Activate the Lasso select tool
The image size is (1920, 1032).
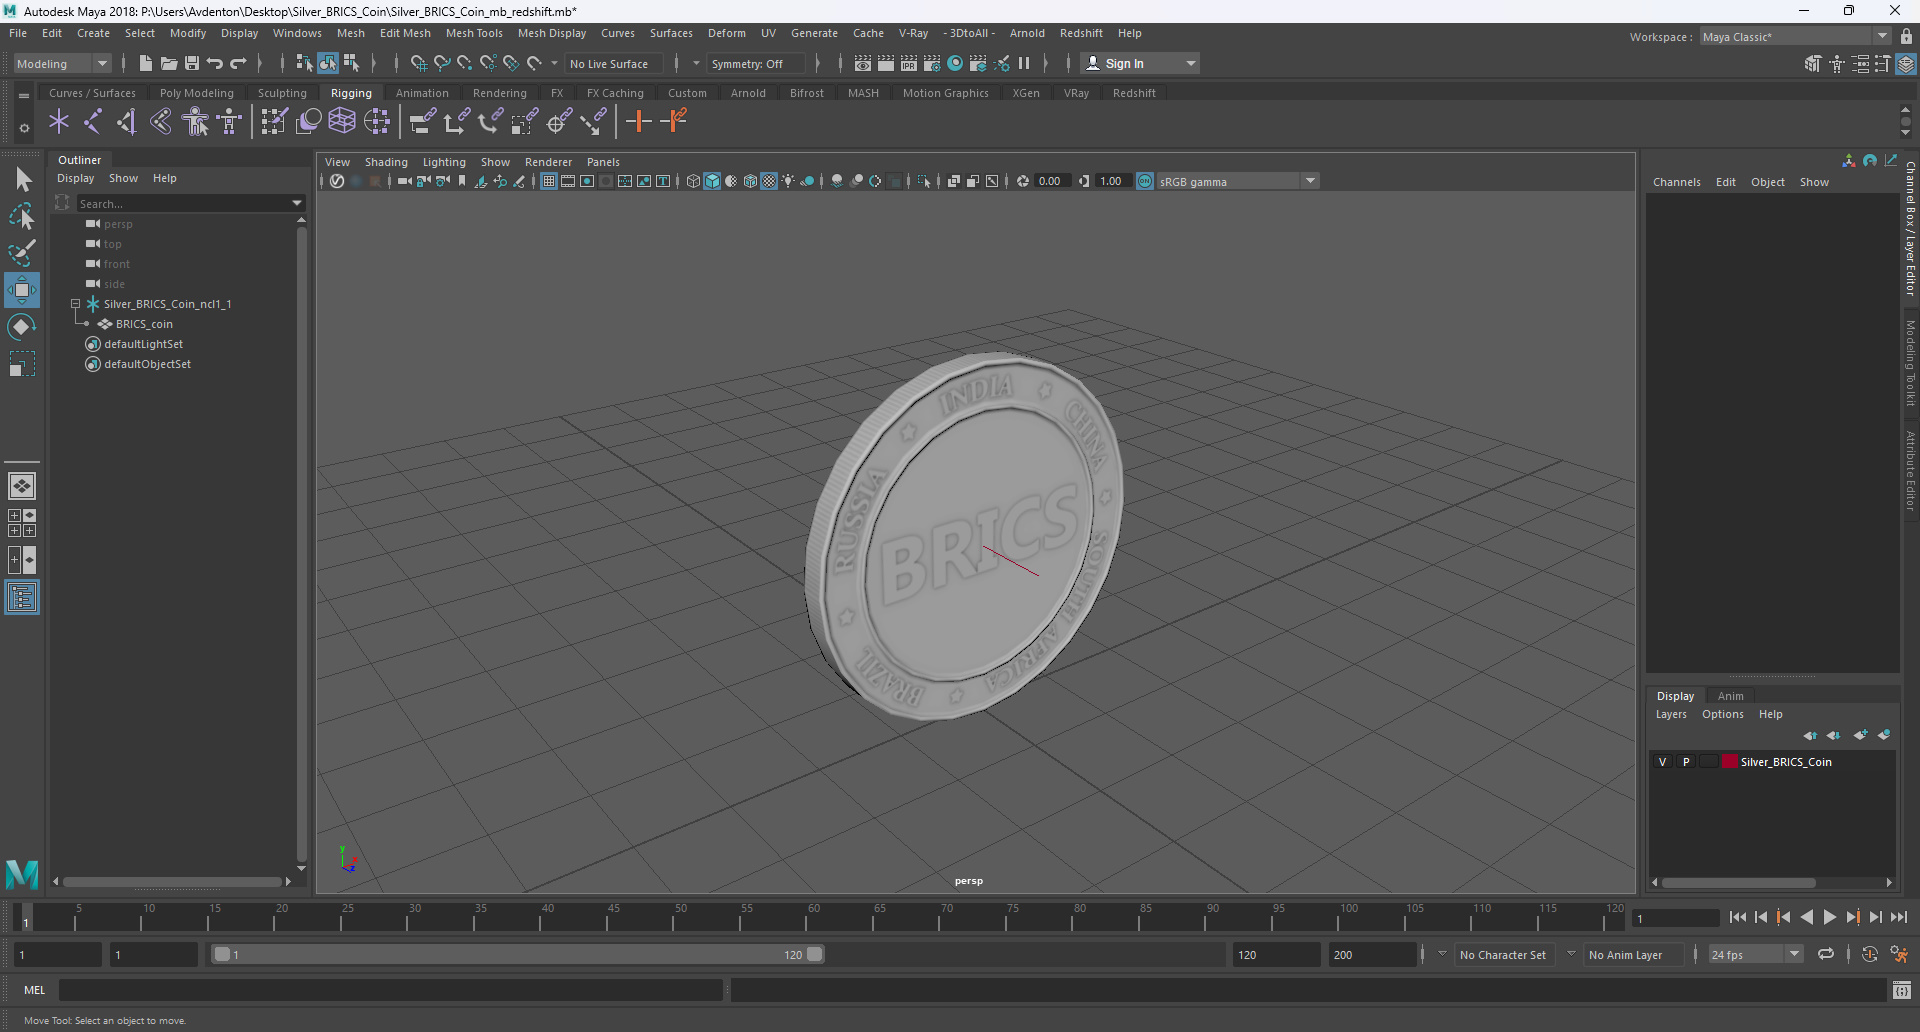[22, 216]
